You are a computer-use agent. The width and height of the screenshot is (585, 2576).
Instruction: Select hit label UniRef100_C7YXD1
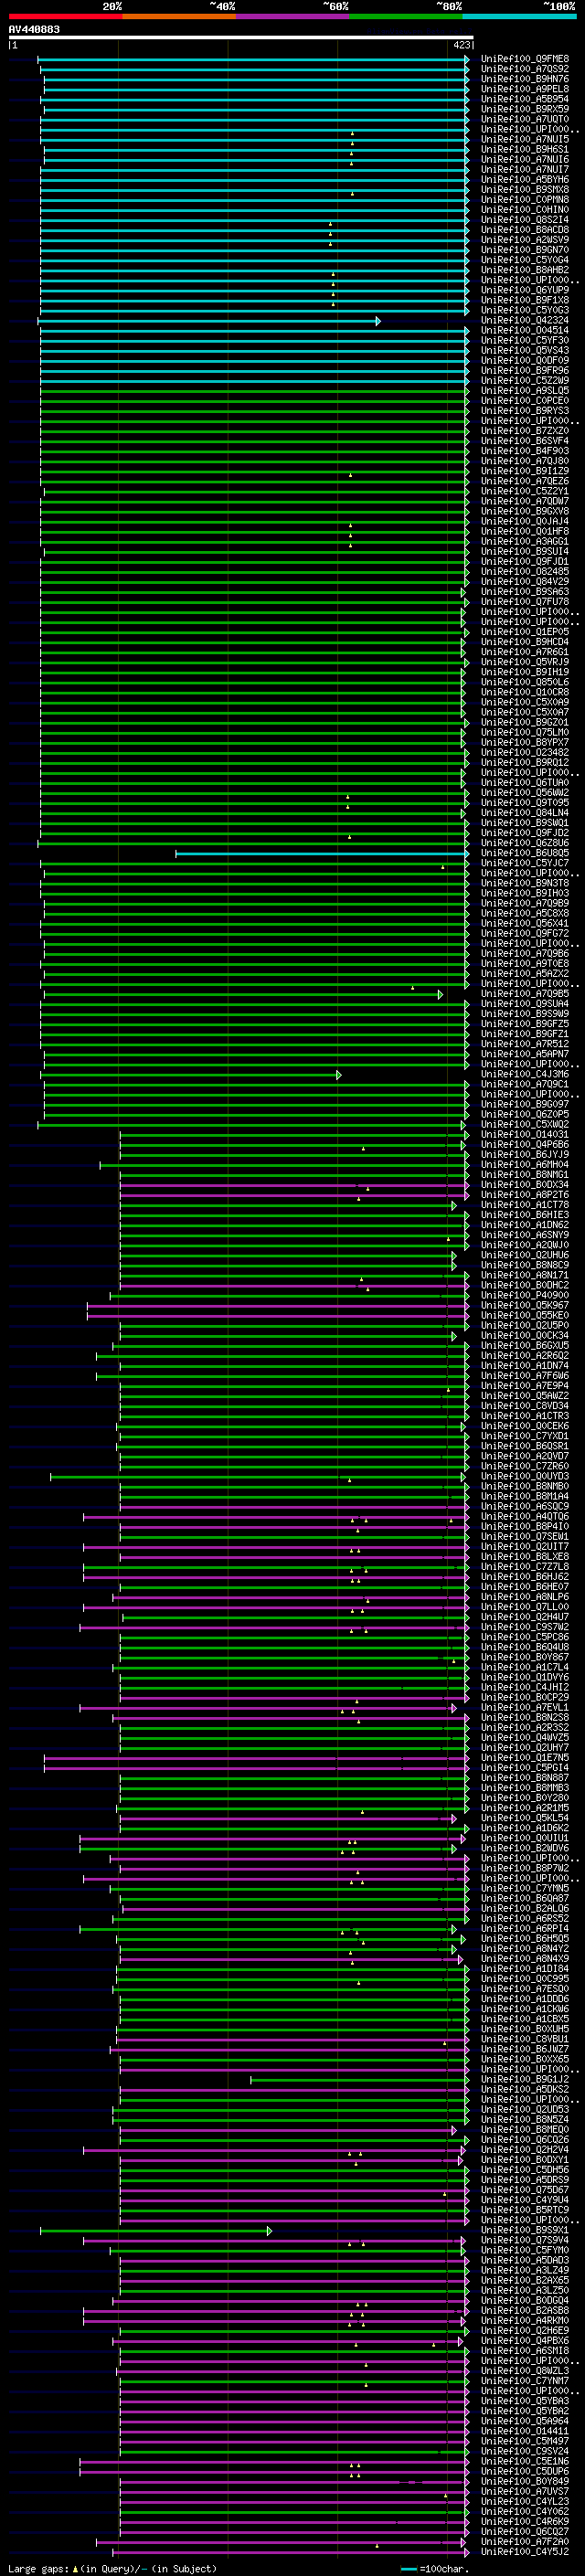point(525,1436)
